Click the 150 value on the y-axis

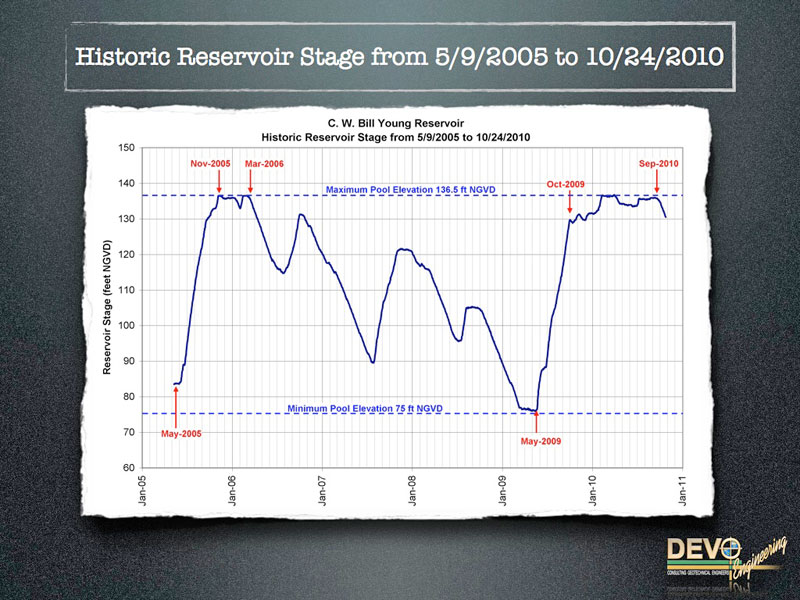(126, 148)
